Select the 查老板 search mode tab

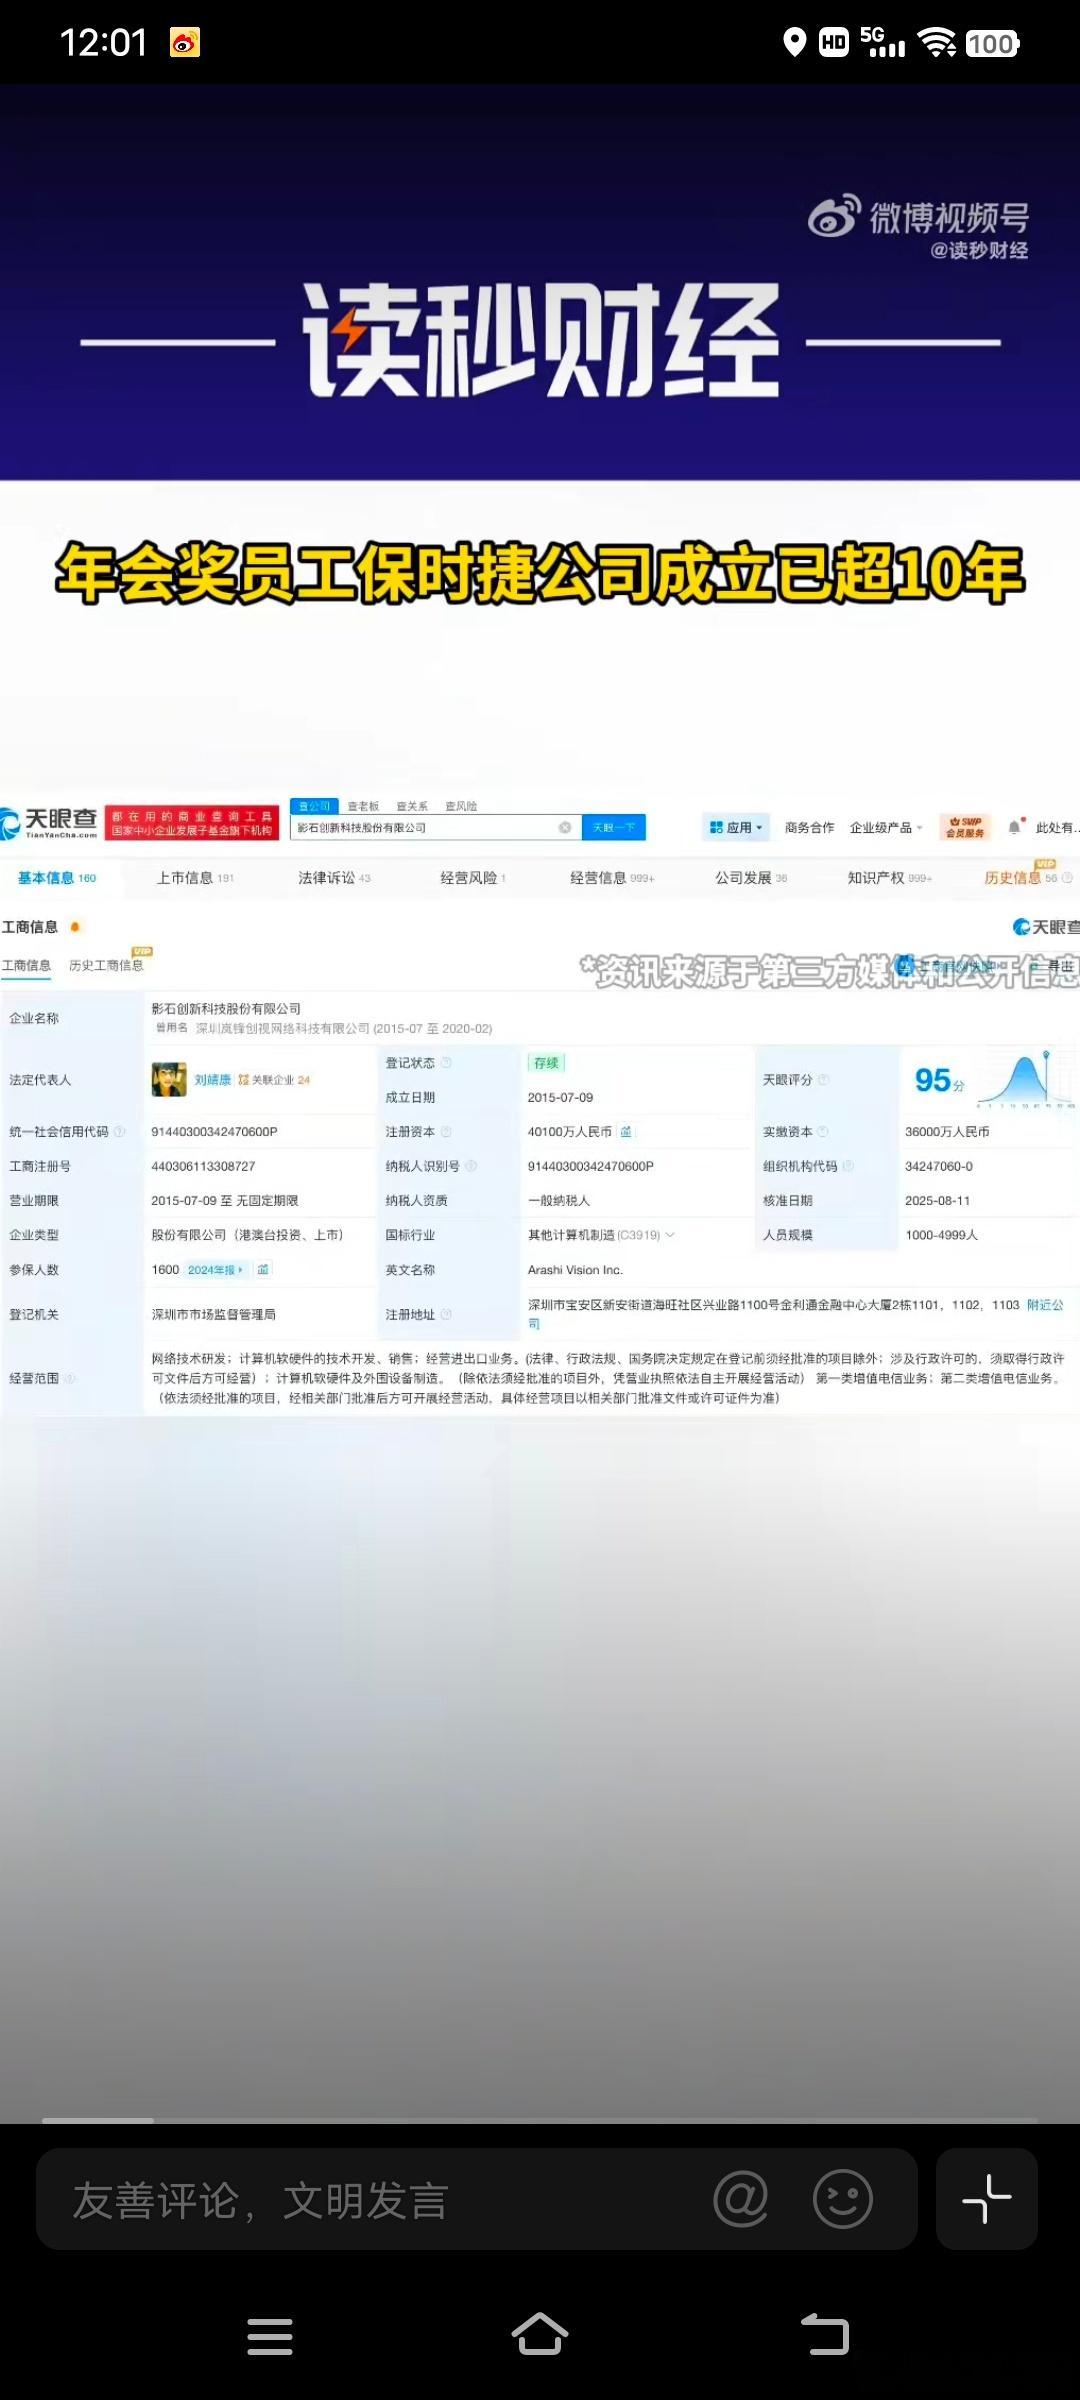[x=364, y=806]
